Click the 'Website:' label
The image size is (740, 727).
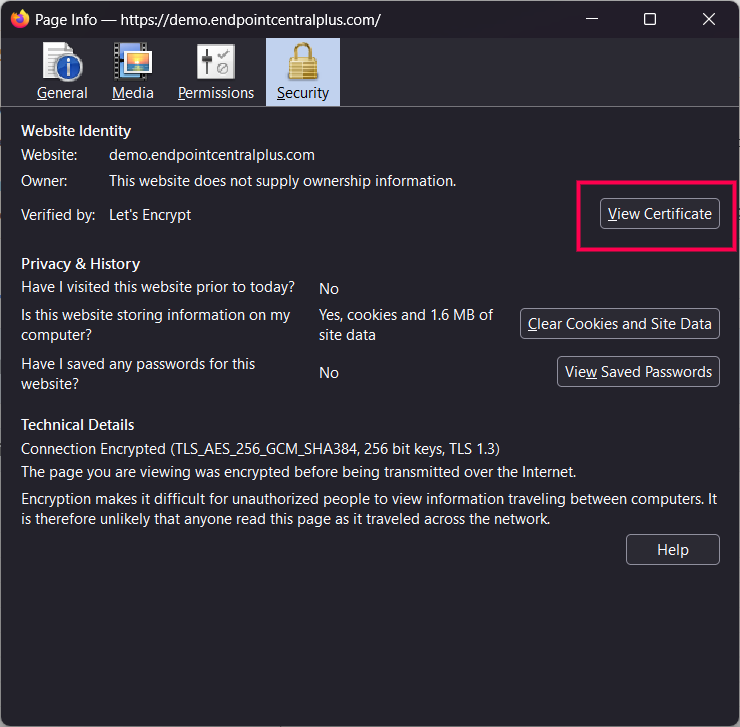[49, 155]
